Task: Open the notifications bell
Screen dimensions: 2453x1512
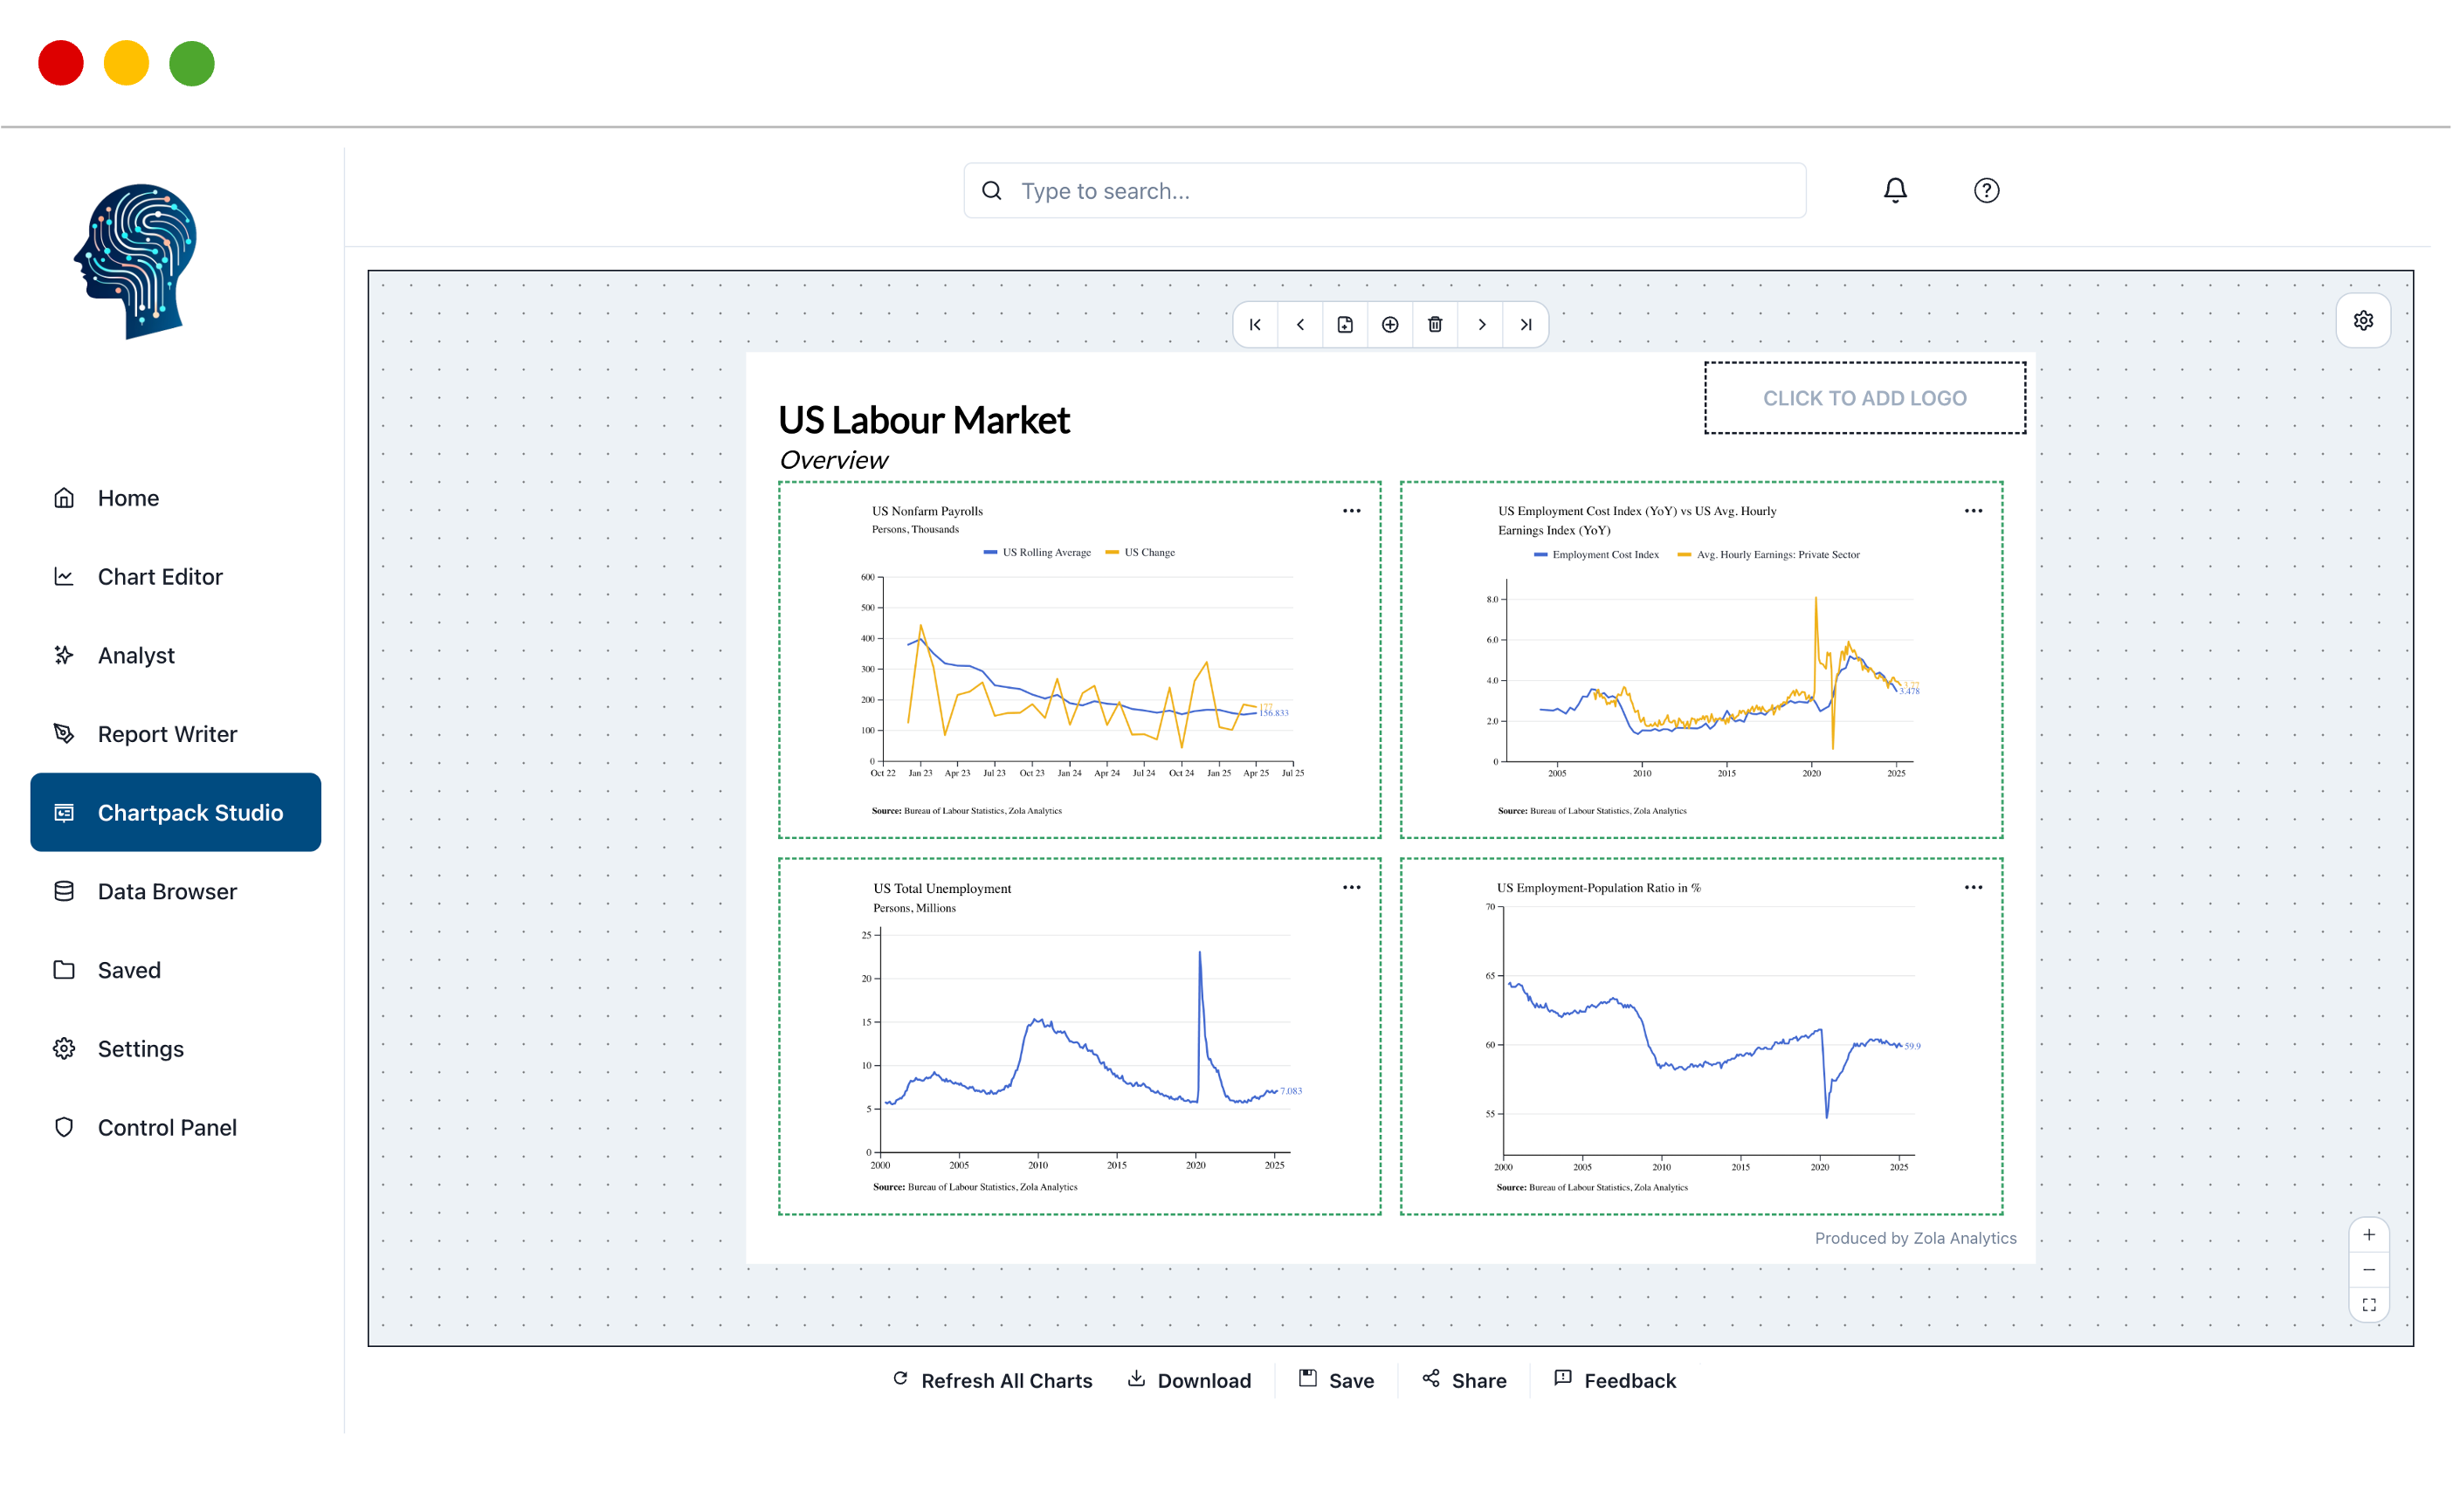Action: click(x=1896, y=190)
